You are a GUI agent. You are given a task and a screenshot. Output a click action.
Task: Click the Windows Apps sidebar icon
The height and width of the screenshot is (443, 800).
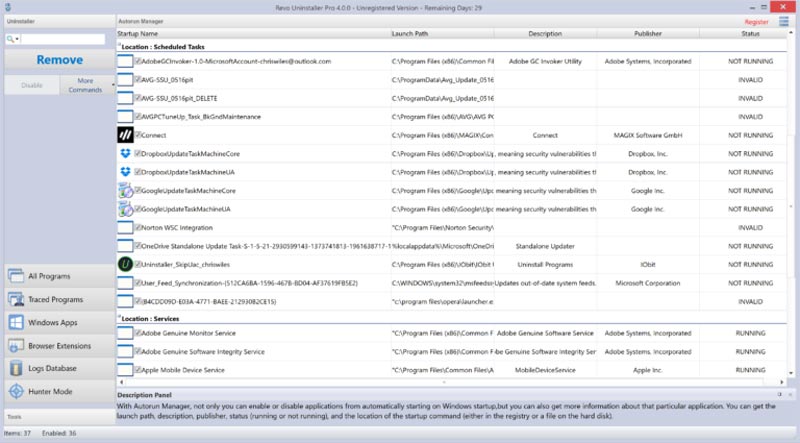click(x=16, y=322)
